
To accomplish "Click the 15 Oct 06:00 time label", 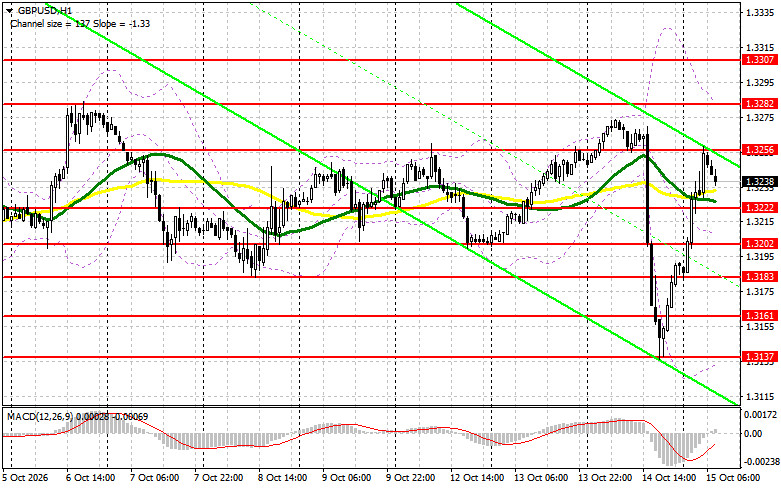I will (x=733, y=478).
